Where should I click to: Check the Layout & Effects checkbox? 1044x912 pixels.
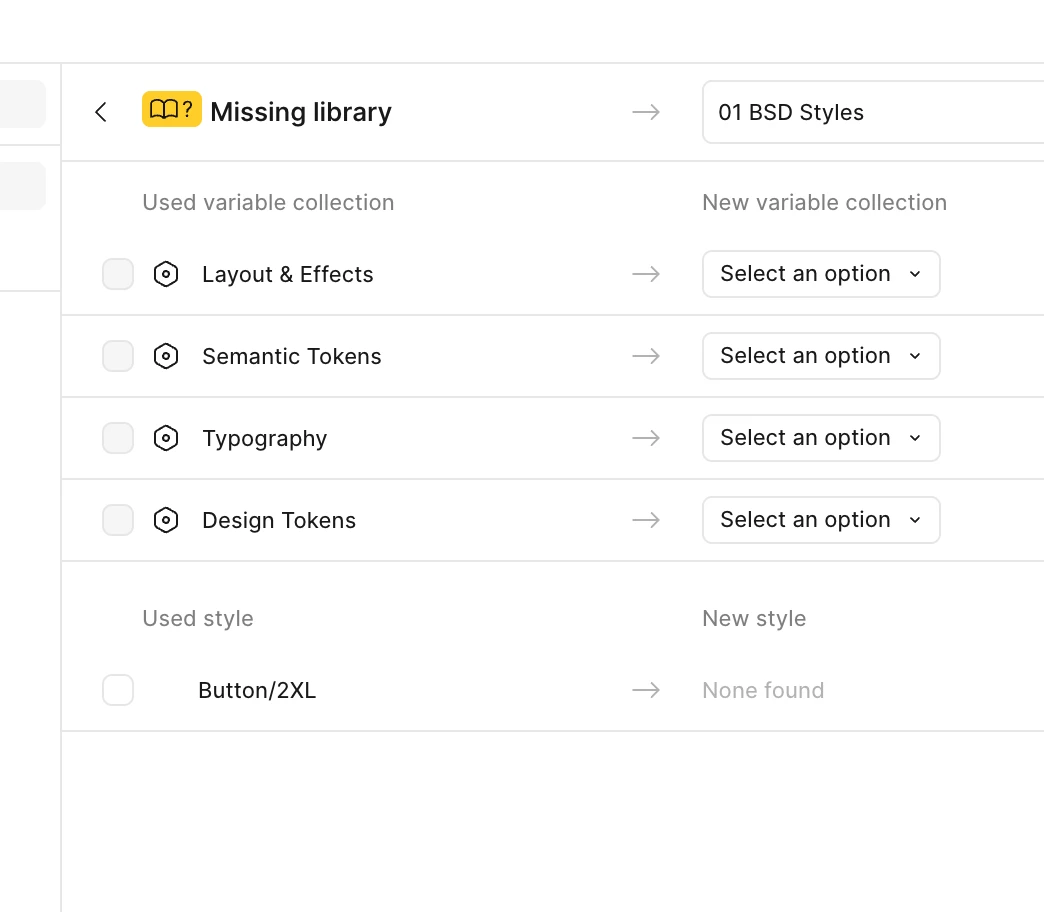(118, 274)
